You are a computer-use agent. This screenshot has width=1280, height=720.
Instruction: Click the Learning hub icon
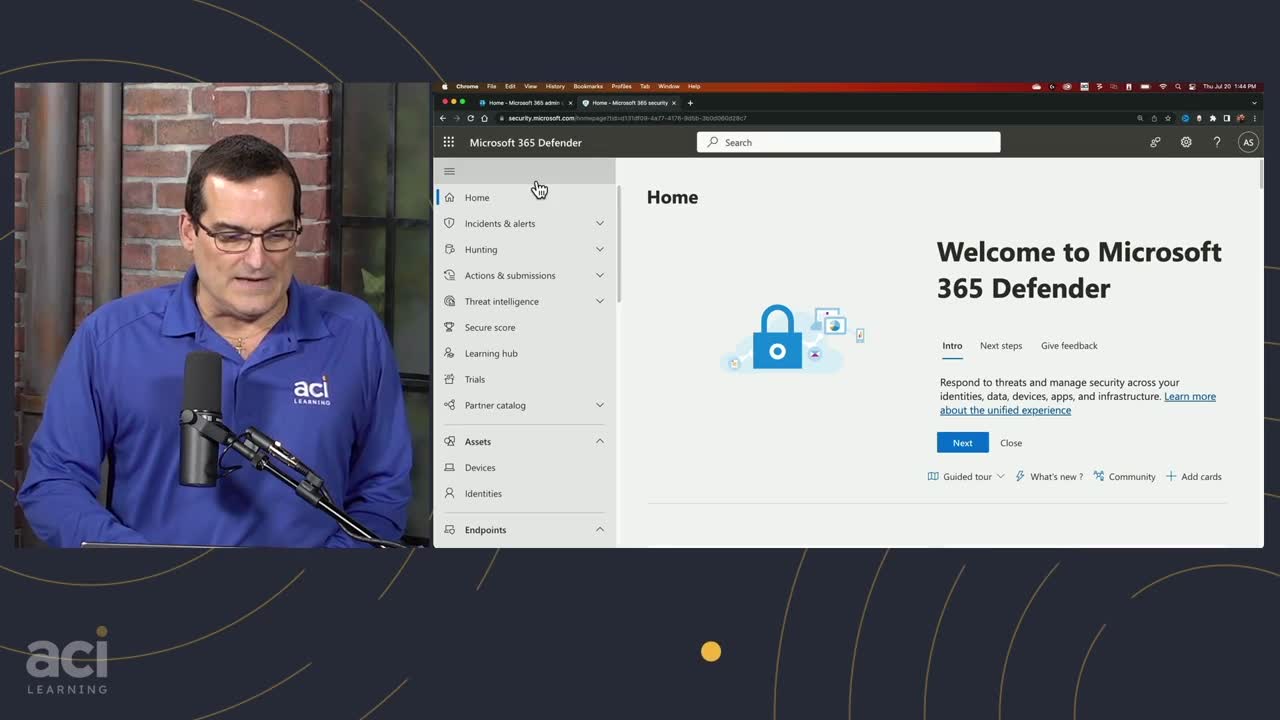click(x=449, y=353)
